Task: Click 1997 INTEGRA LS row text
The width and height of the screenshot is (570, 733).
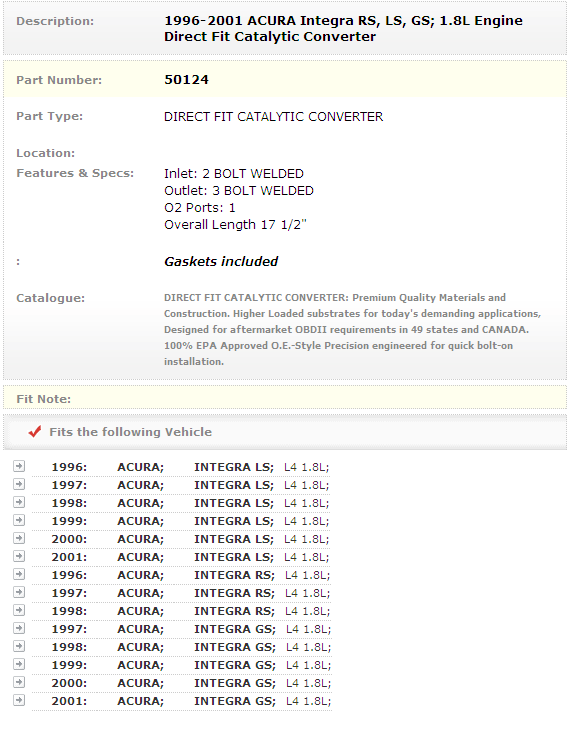Action: click(190, 485)
